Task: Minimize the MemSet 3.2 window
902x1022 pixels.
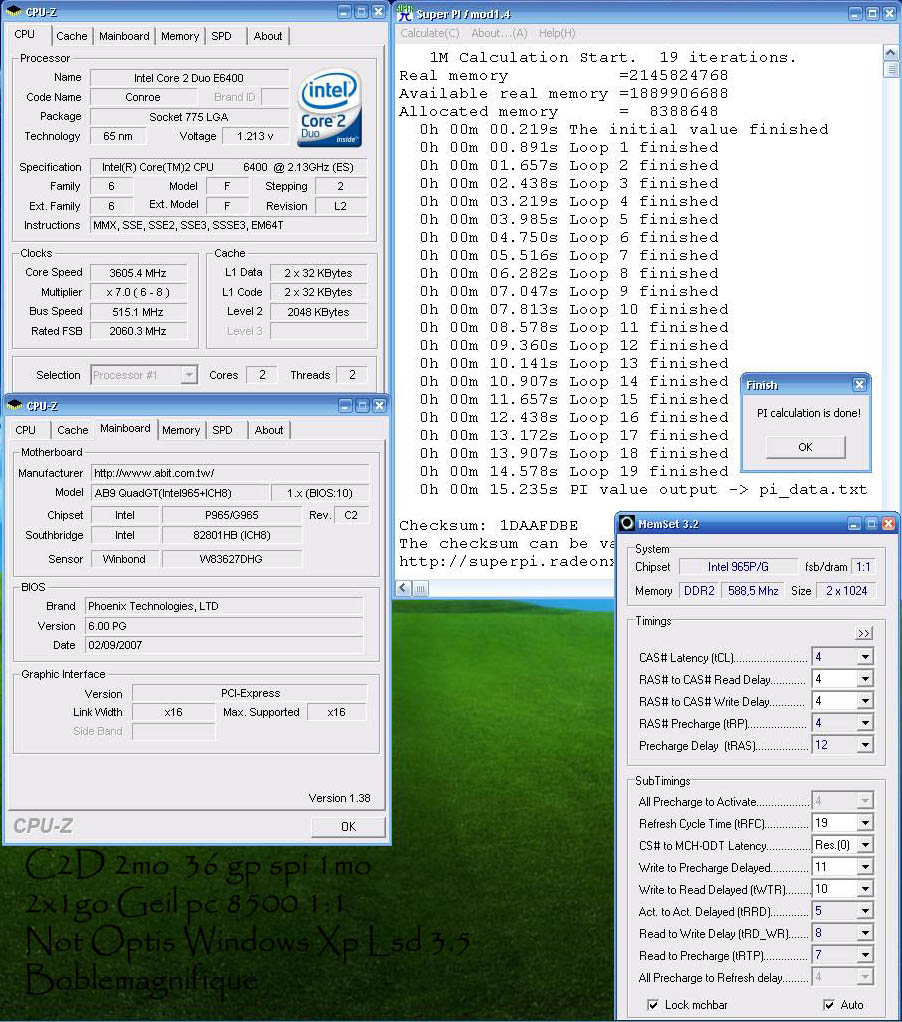Action: click(x=854, y=523)
